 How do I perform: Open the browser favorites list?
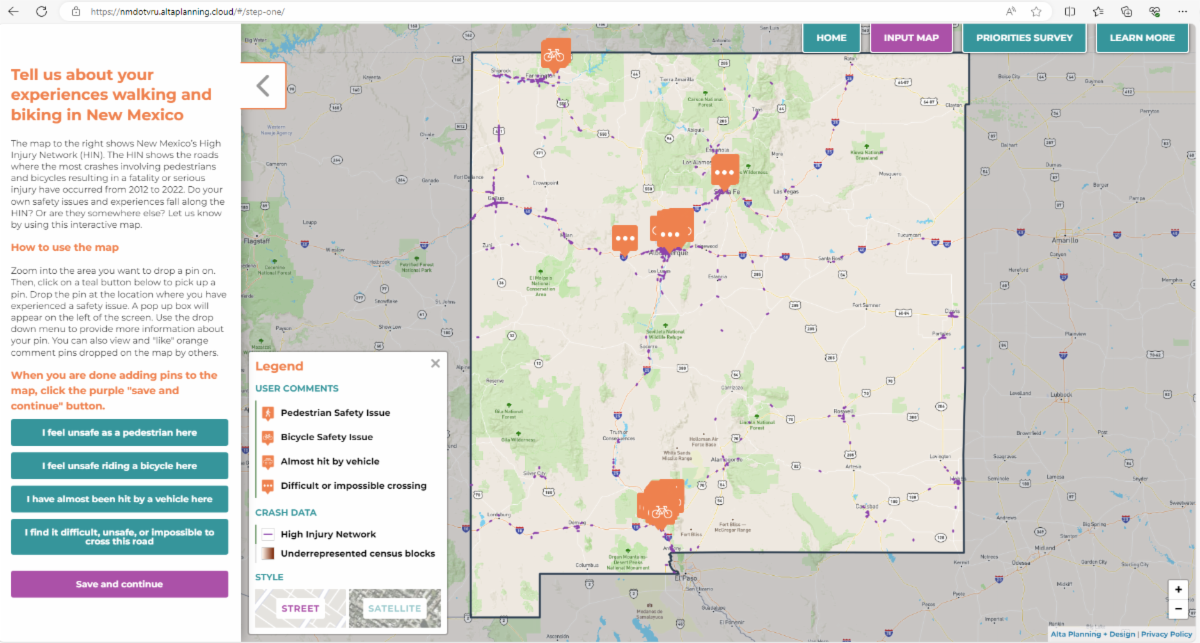pyautogui.click(x=1098, y=11)
